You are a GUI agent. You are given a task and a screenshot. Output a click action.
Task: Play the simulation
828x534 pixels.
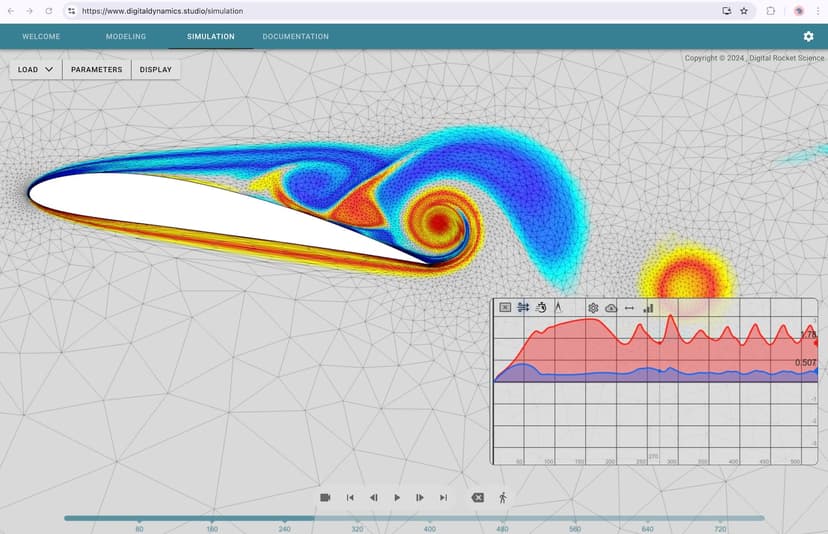point(397,497)
